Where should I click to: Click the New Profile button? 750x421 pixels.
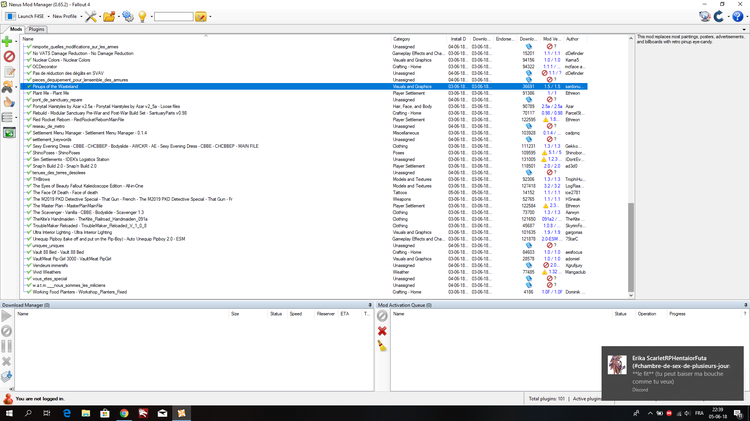[x=65, y=17]
